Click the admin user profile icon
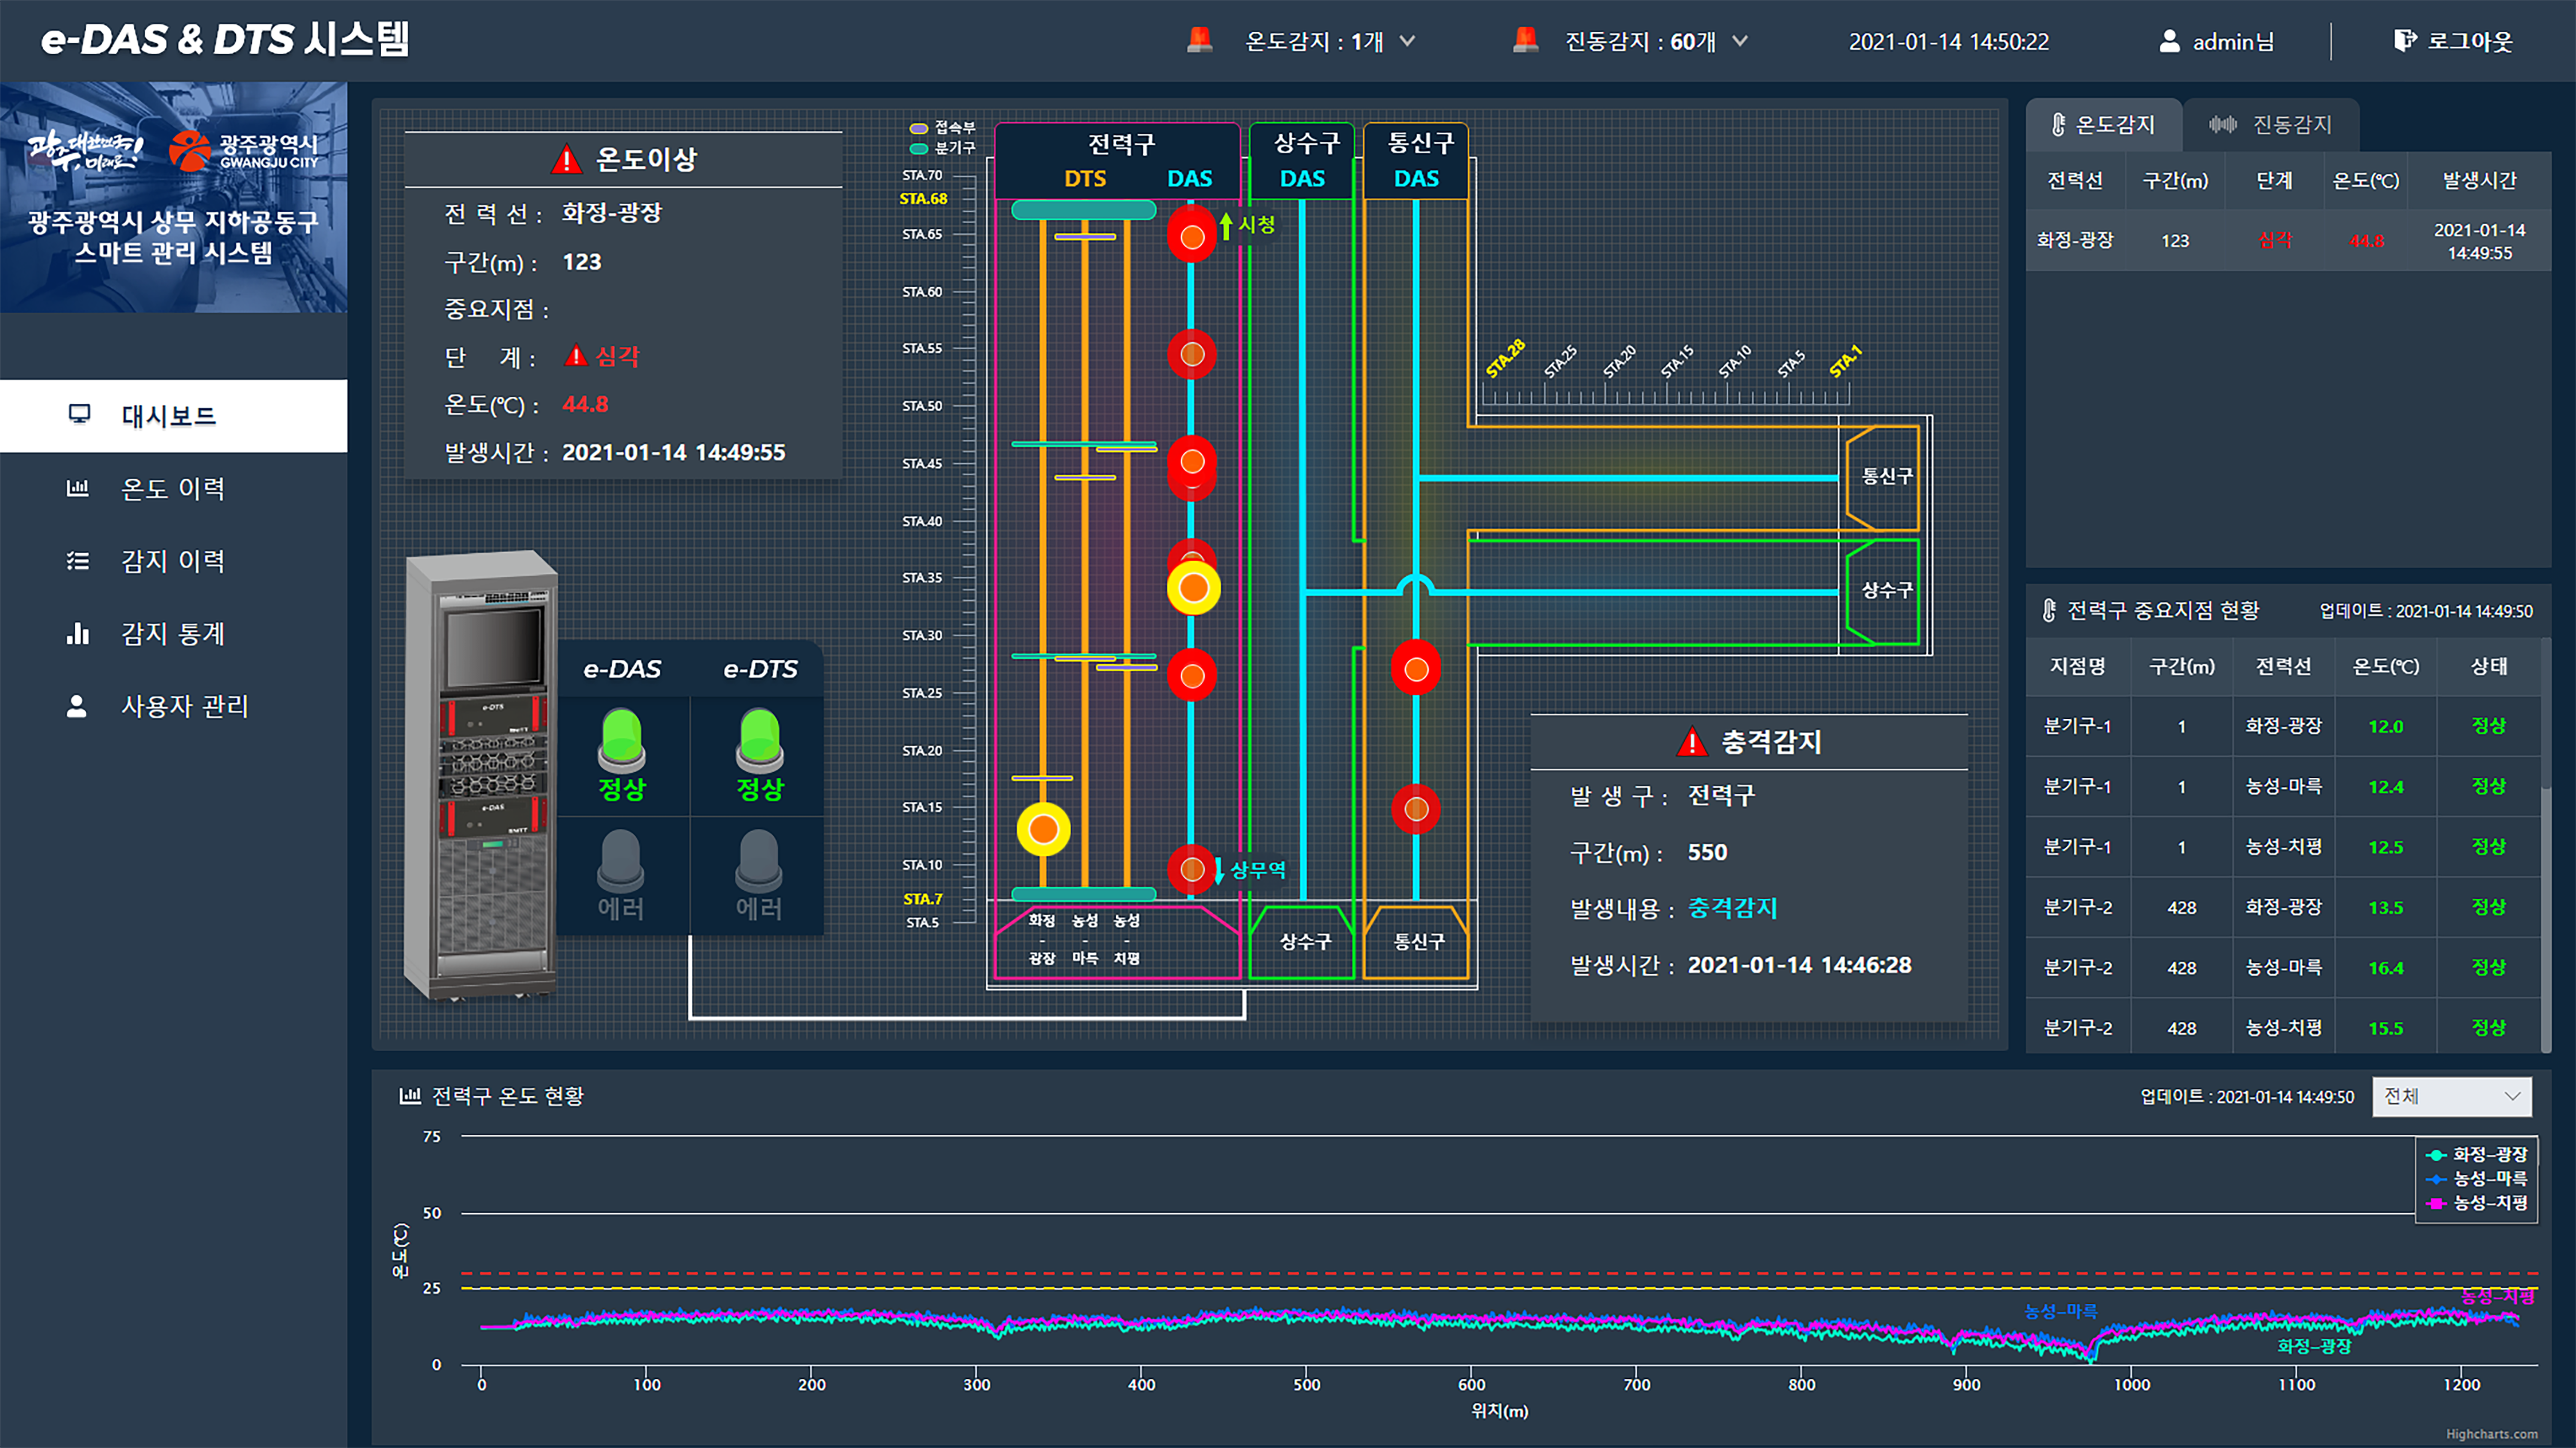The image size is (2576, 1448). pos(2169,41)
